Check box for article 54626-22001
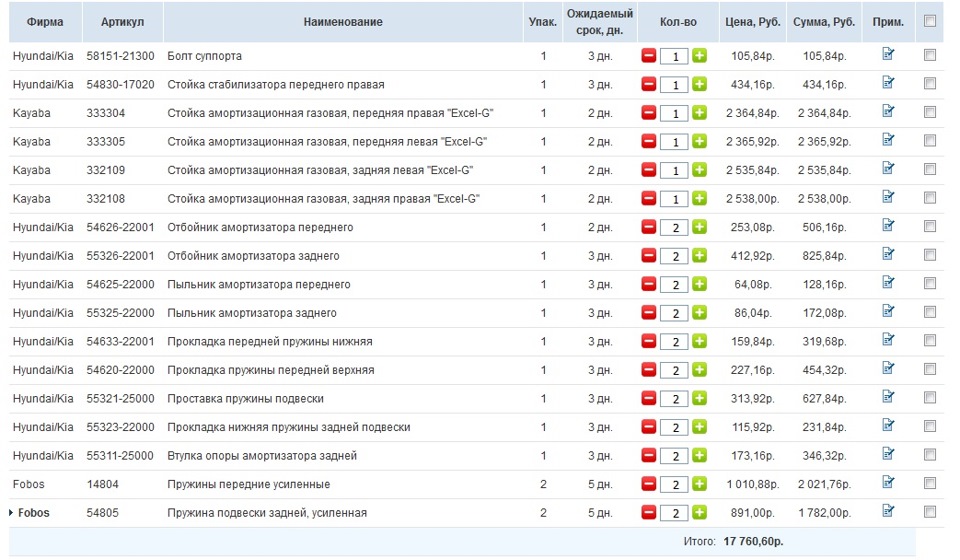This screenshot has height=560, width=960. [929, 226]
